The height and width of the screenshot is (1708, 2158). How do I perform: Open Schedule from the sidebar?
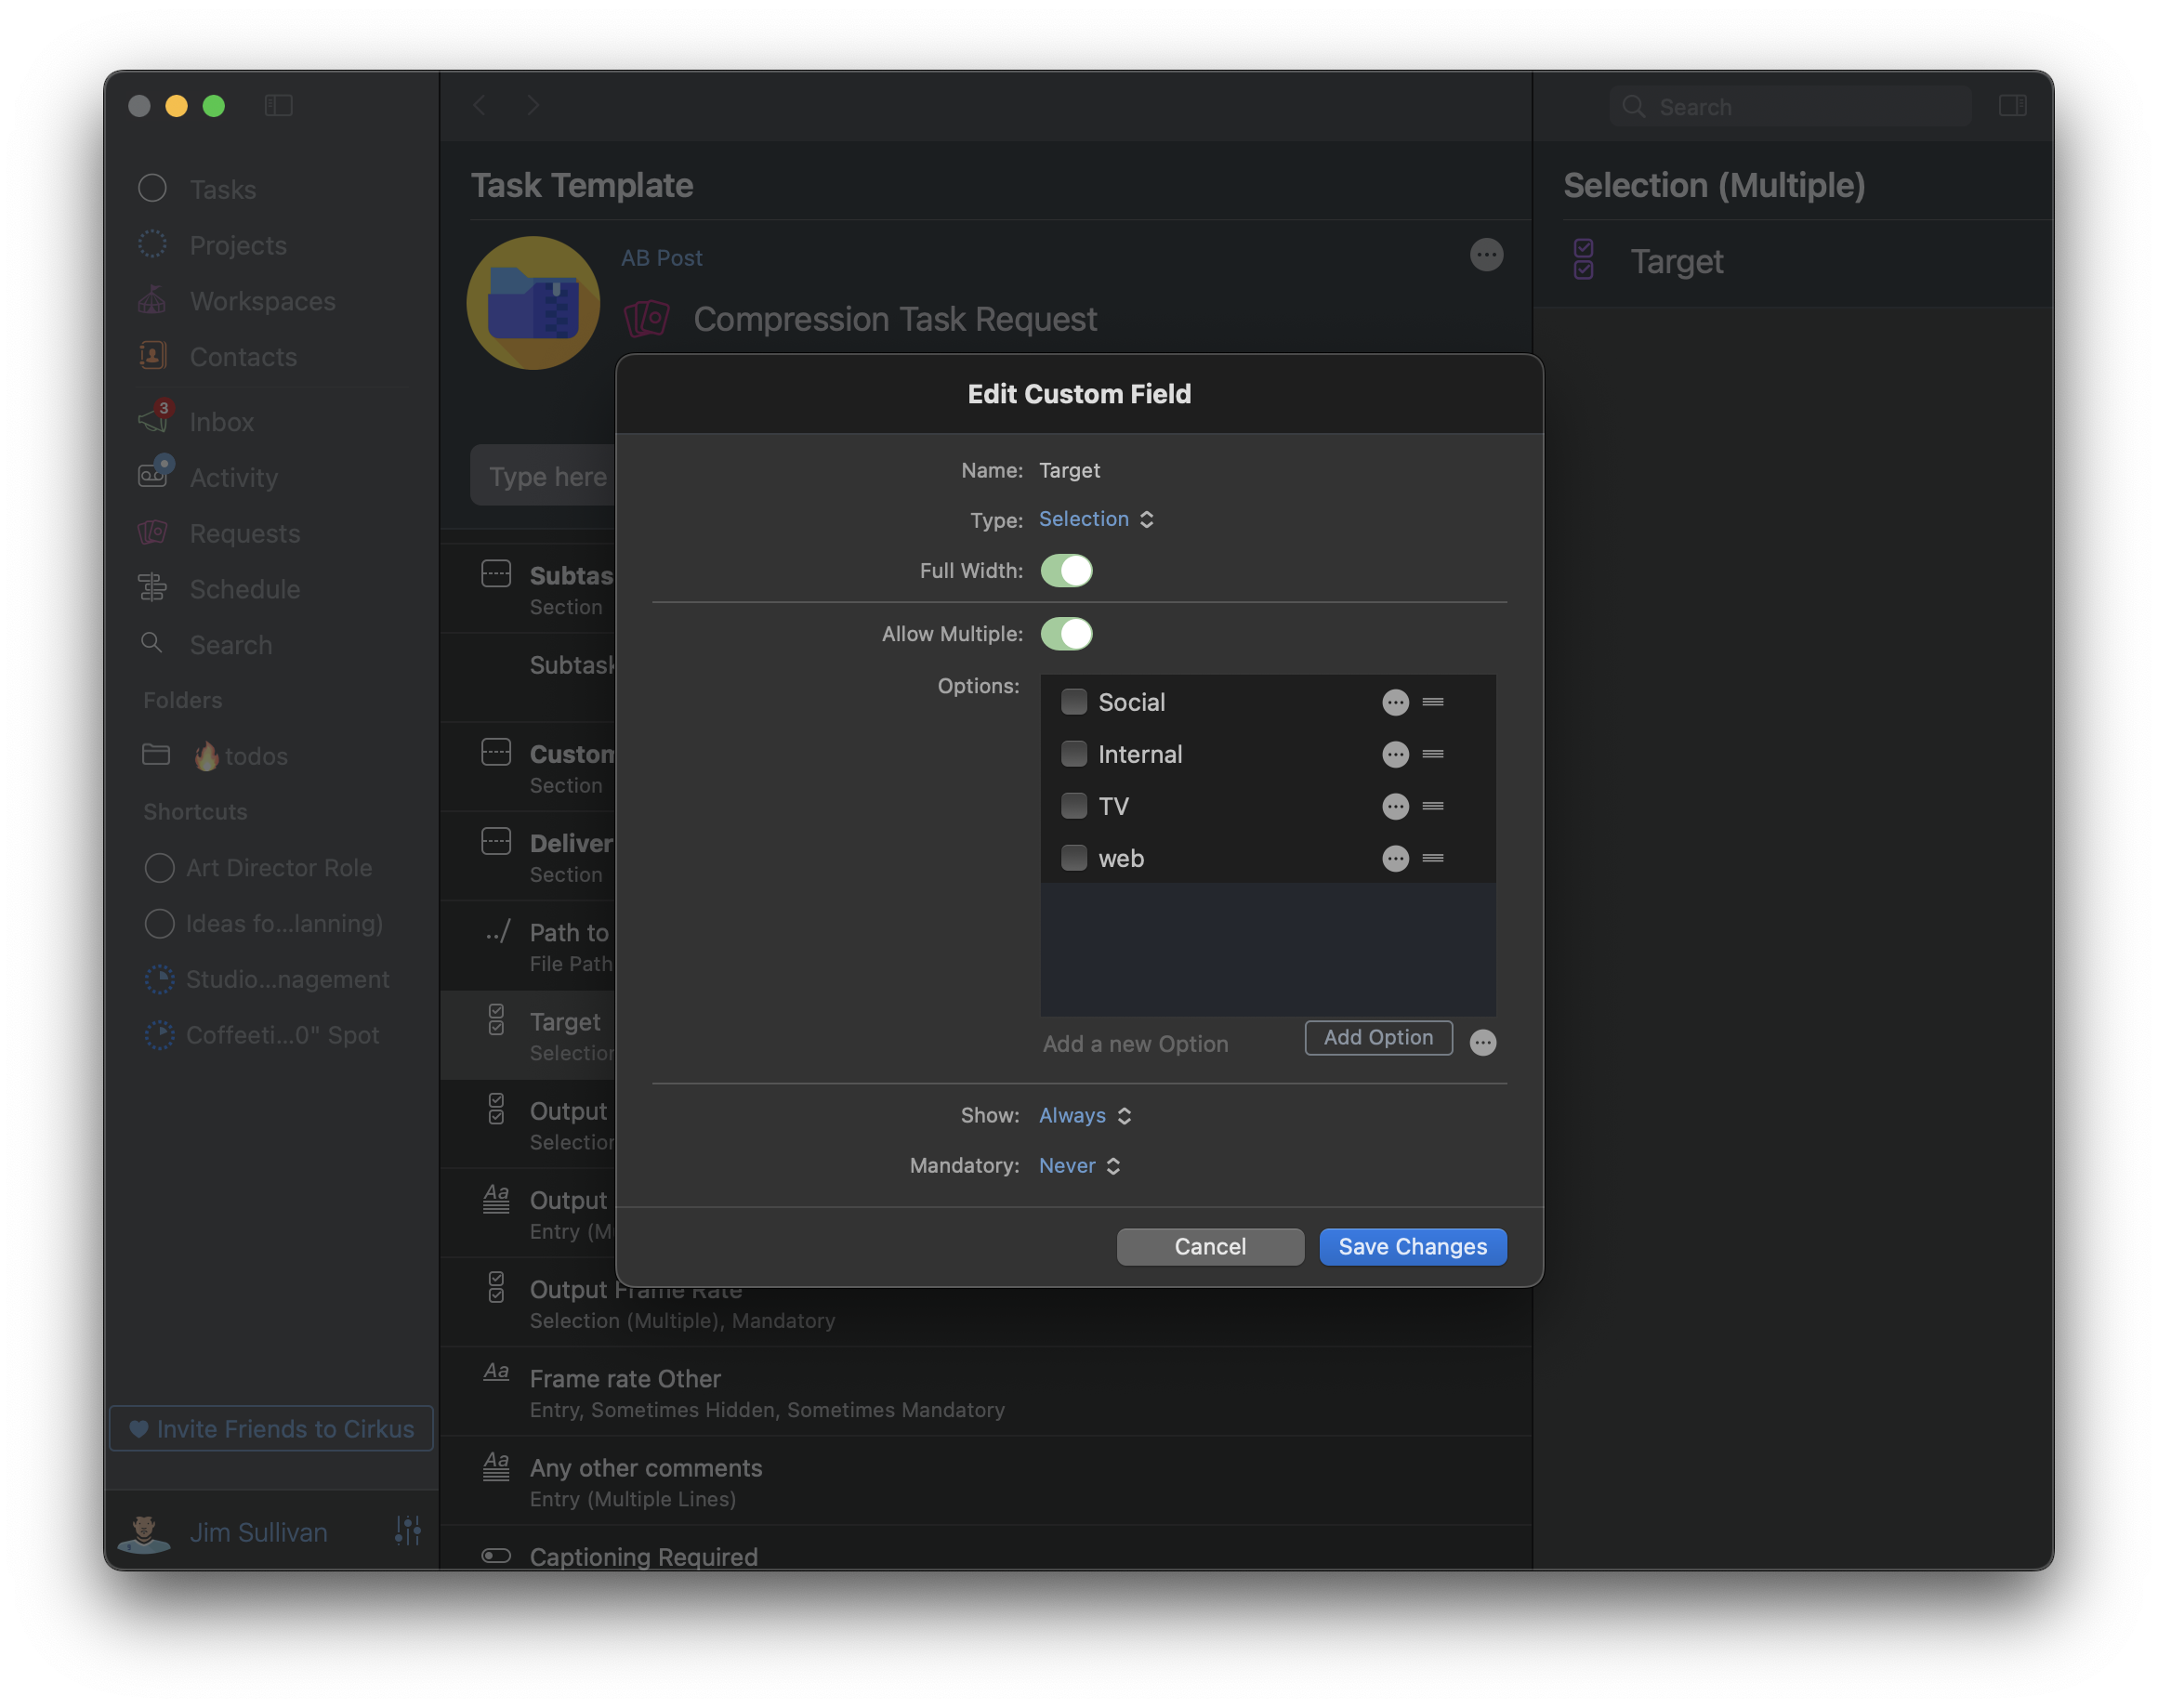point(244,589)
